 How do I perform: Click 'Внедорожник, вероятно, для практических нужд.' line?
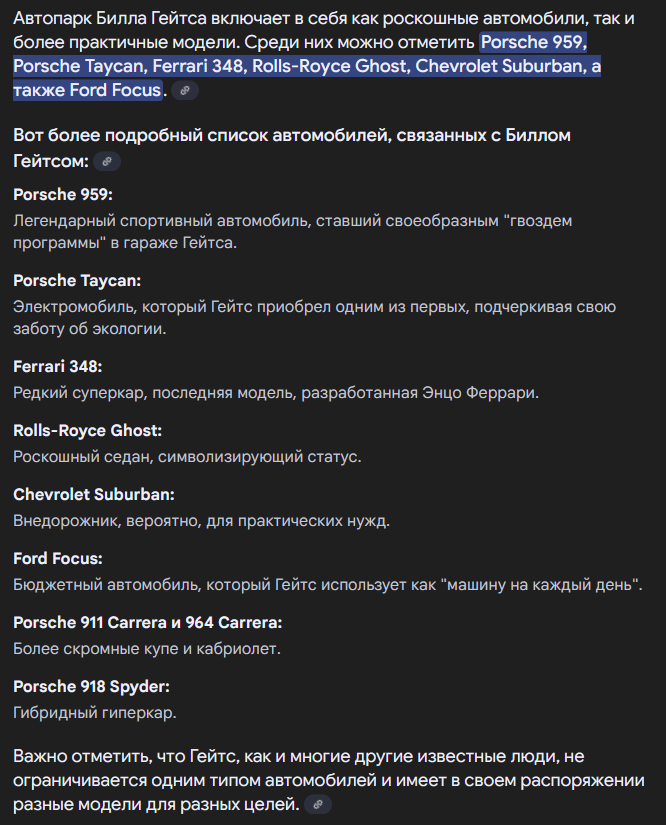(201, 521)
